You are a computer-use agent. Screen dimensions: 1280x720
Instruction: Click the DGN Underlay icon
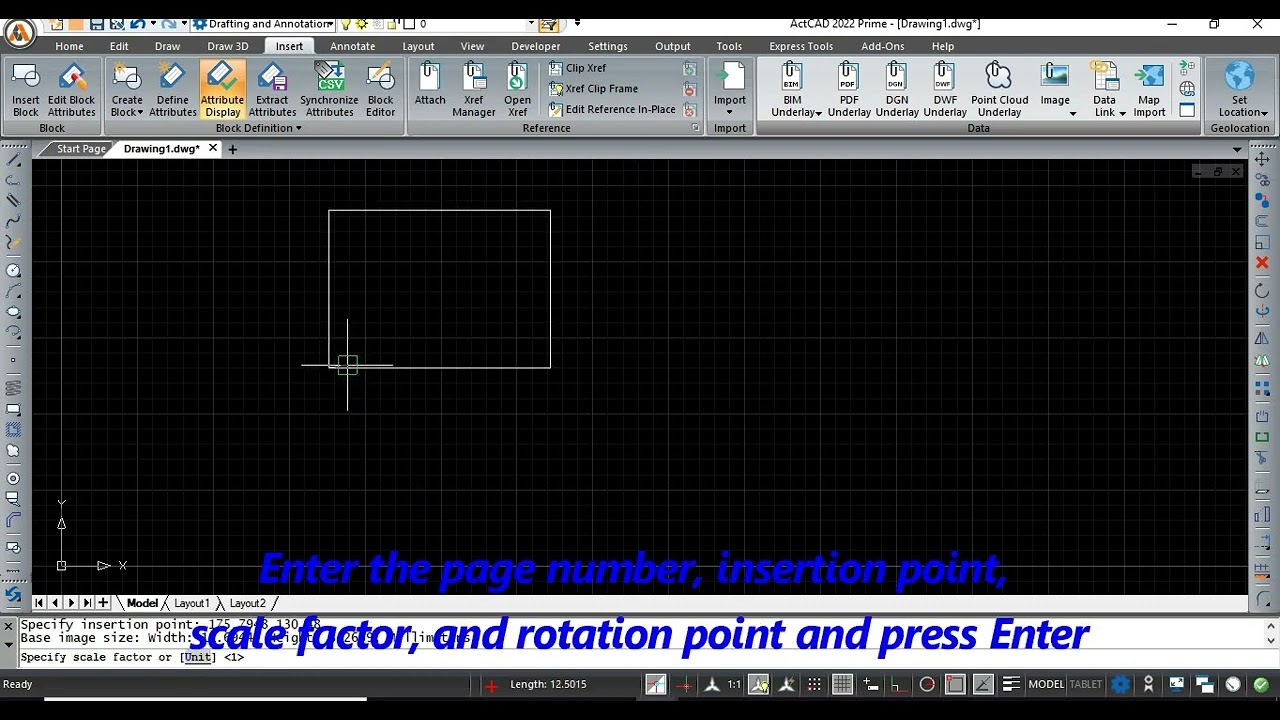pos(897,89)
